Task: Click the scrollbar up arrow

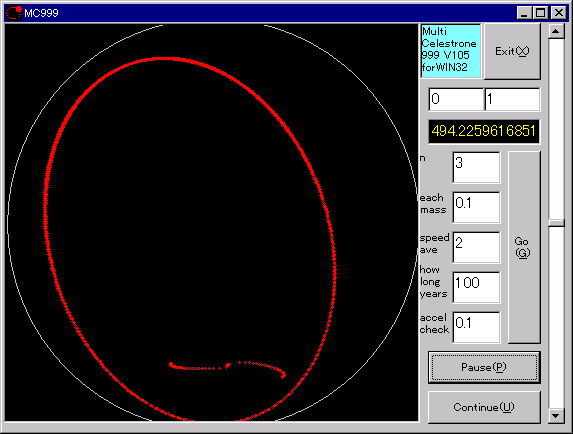Action: [556, 31]
